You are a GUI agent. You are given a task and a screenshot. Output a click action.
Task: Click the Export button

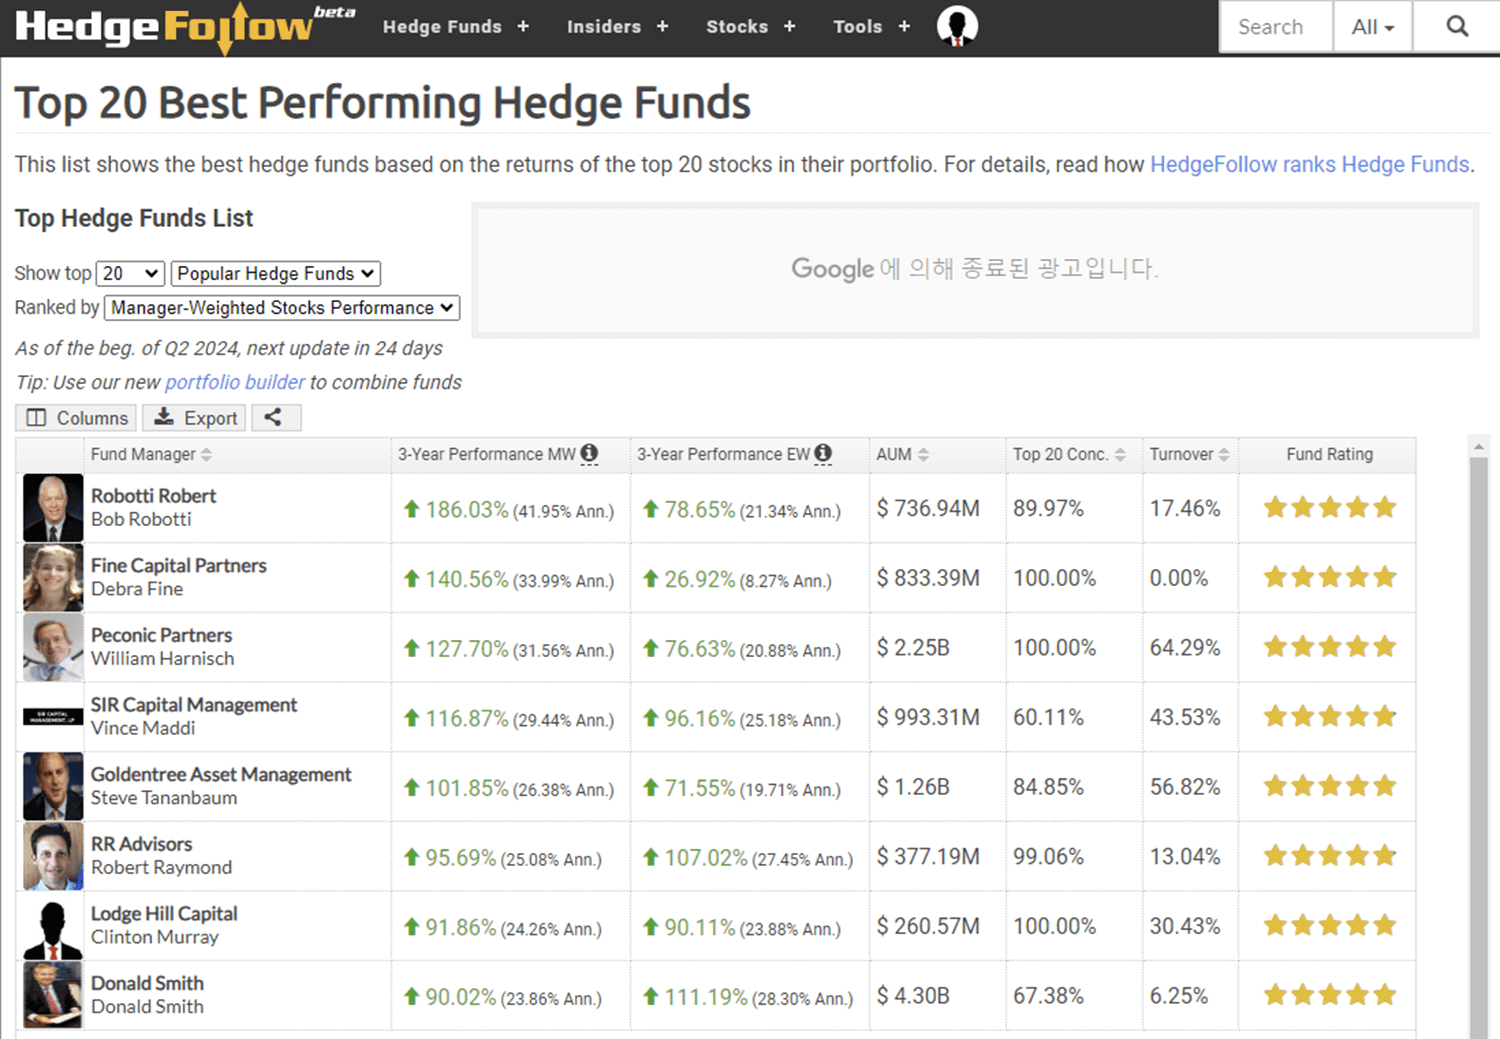(x=196, y=417)
